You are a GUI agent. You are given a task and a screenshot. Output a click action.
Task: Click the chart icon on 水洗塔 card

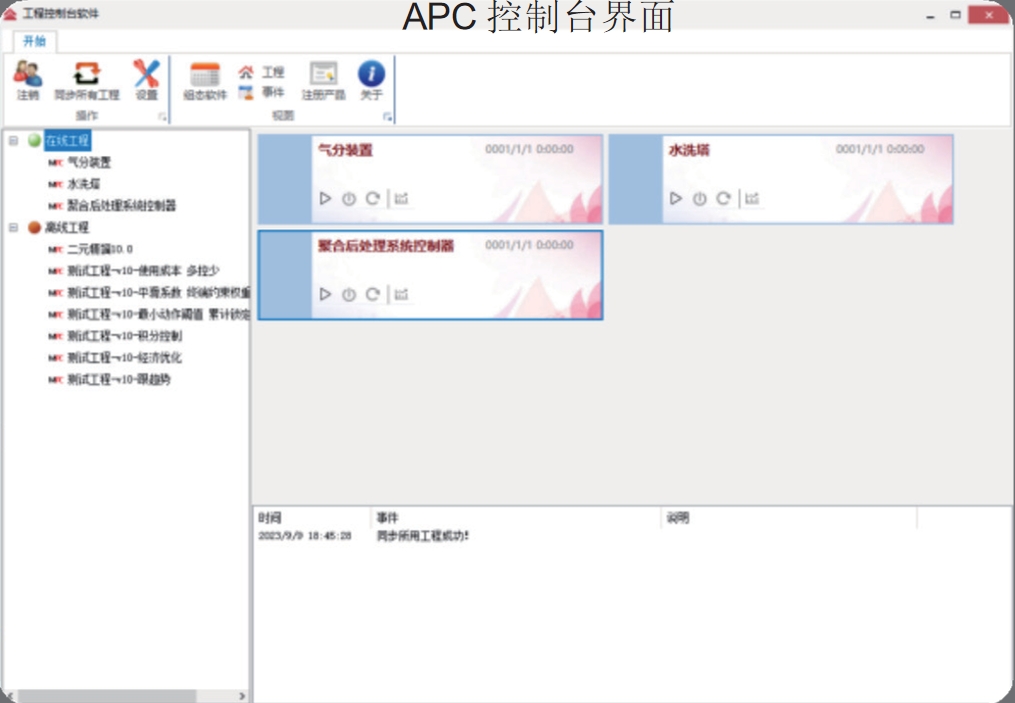click(751, 197)
